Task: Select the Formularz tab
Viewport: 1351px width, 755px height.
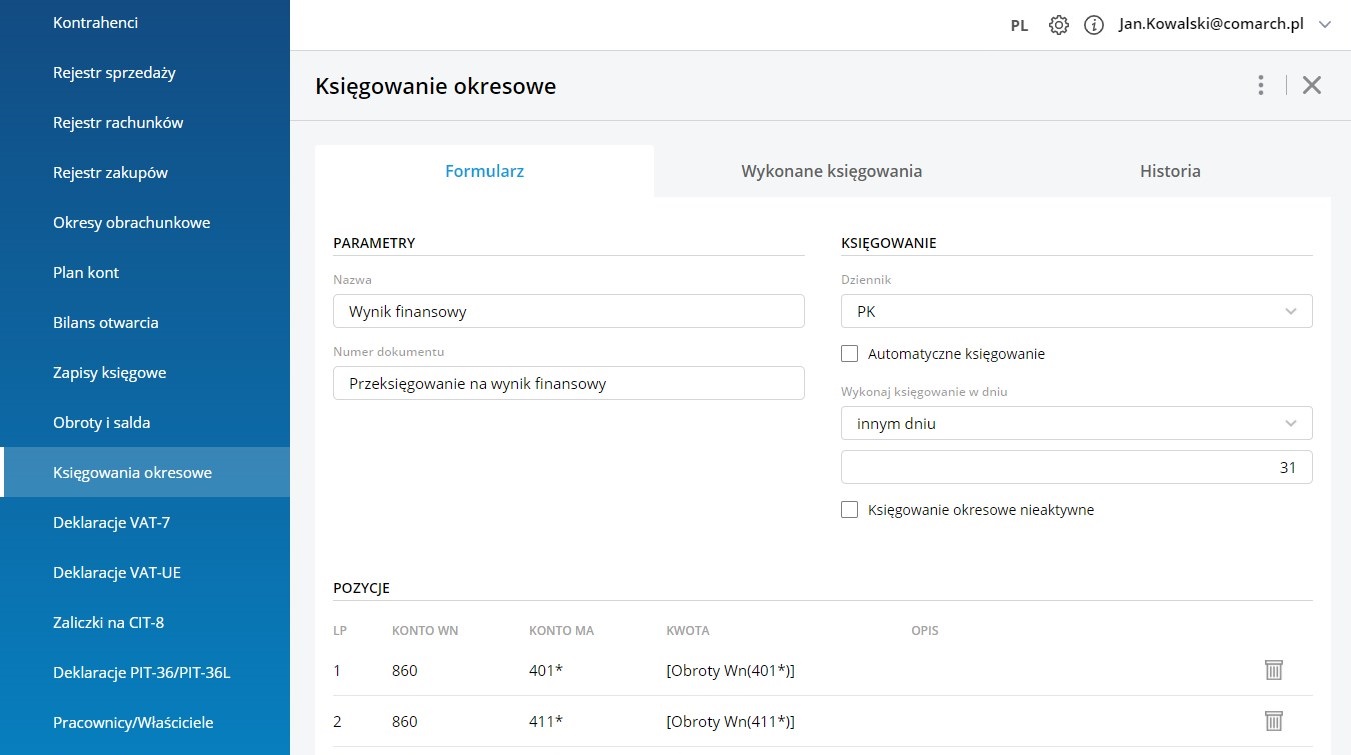Action: pyautogui.click(x=484, y=171)
